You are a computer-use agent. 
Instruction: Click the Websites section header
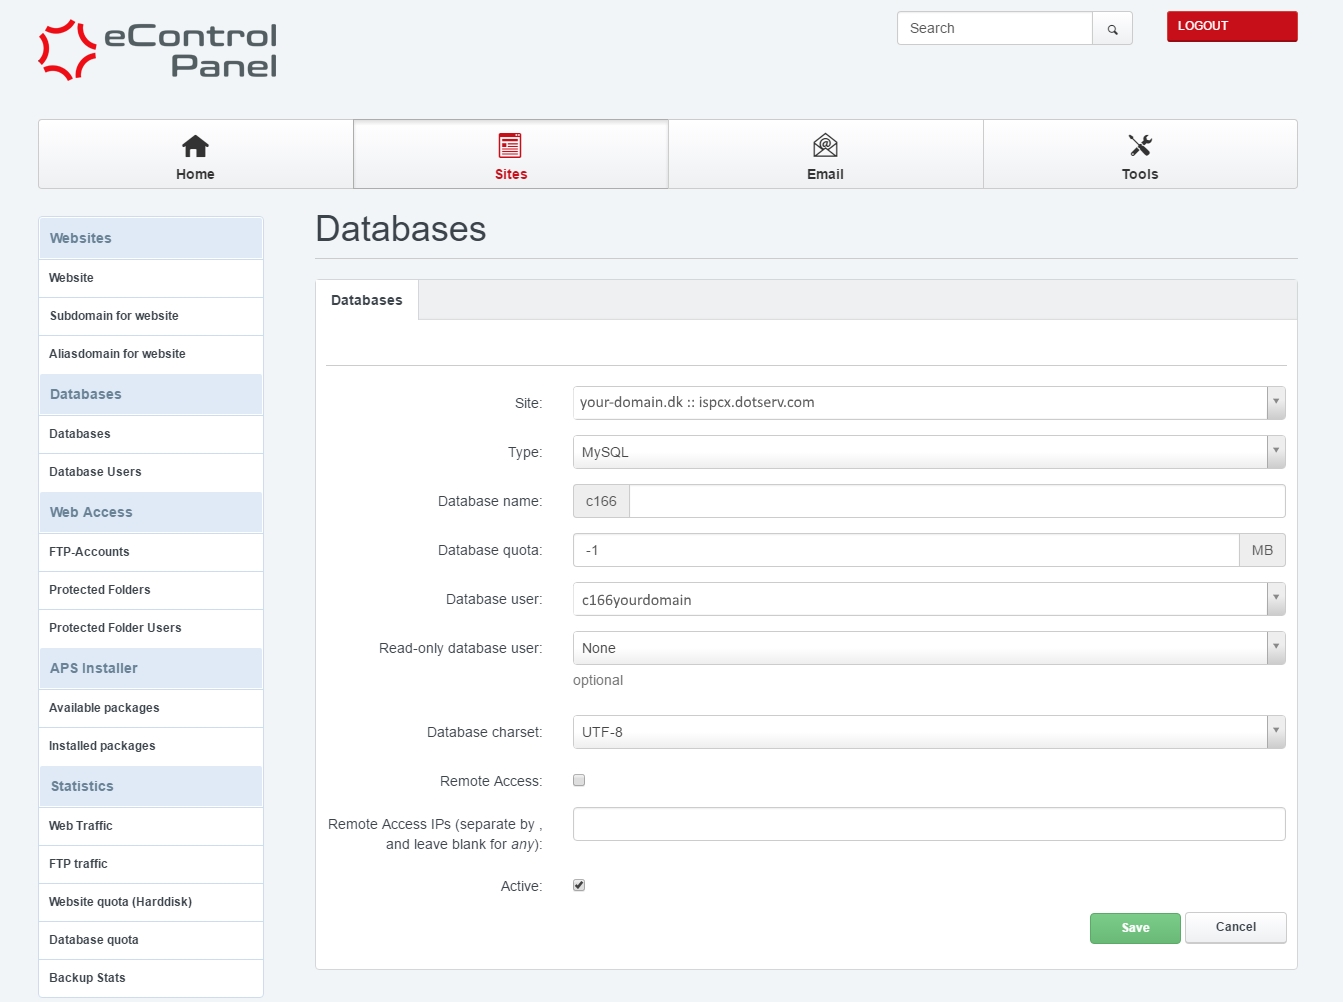(x=151, y=238)
